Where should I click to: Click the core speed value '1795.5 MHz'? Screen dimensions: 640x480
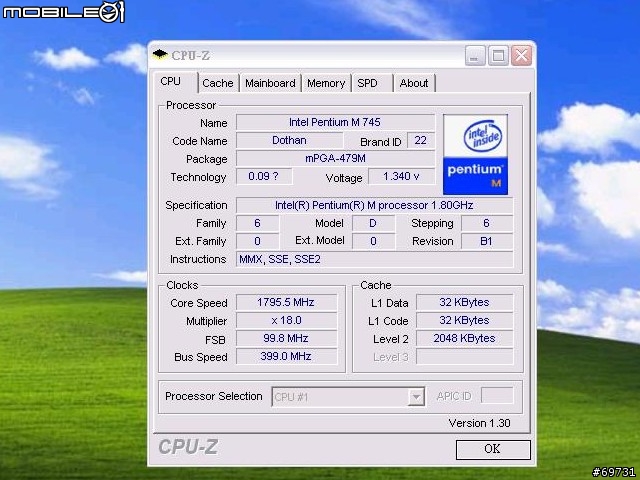pyautogui.click(x=286, y=302)
